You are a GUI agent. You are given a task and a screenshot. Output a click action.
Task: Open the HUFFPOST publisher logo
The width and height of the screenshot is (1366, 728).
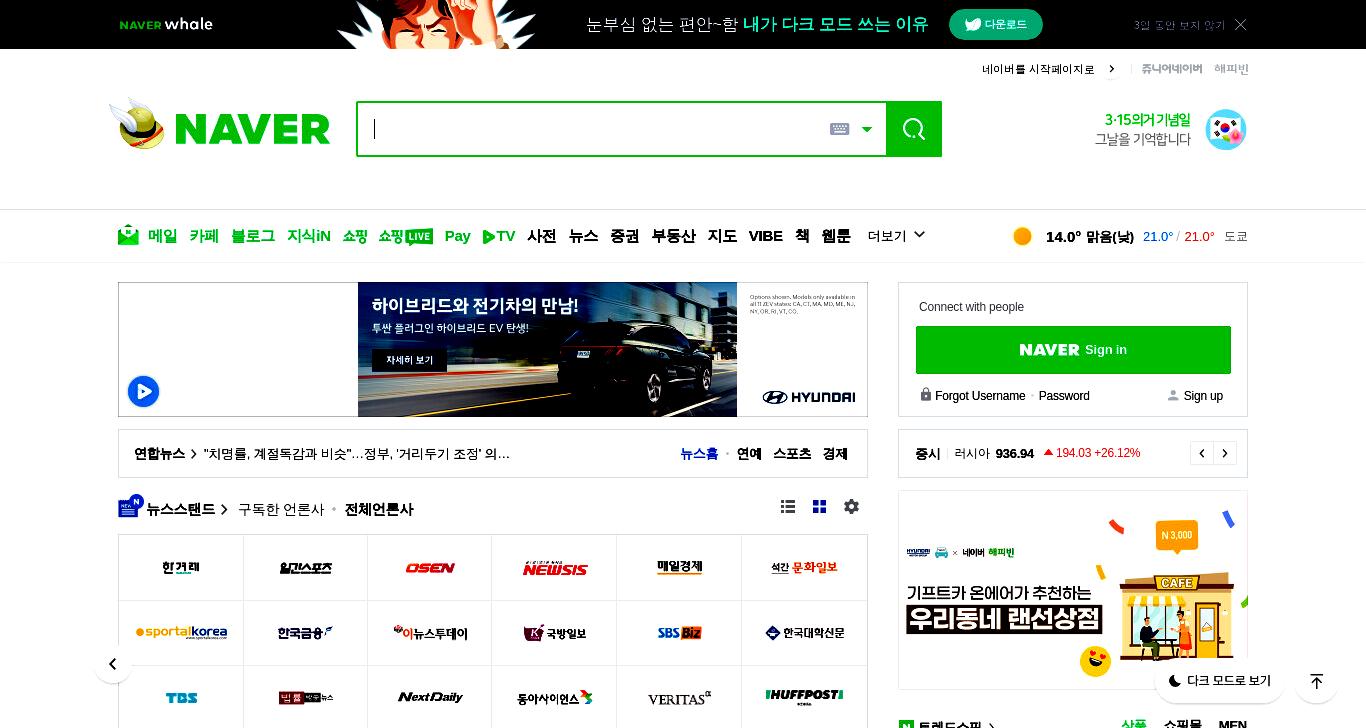(804, 697)
